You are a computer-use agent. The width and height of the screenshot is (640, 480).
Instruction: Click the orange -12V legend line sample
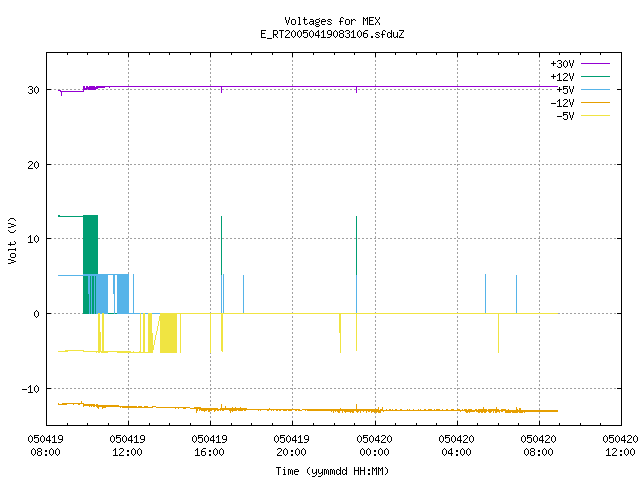(x=595, y=102)
